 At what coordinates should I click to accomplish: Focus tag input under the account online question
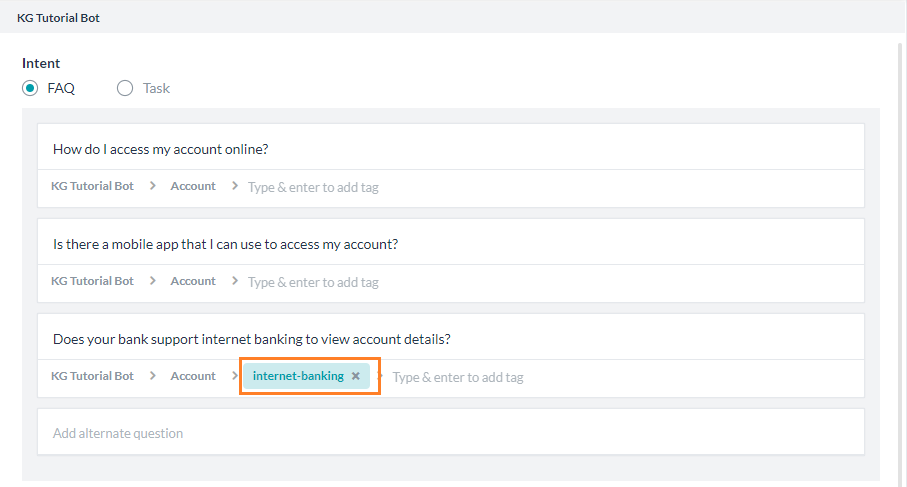coord(313,187)
